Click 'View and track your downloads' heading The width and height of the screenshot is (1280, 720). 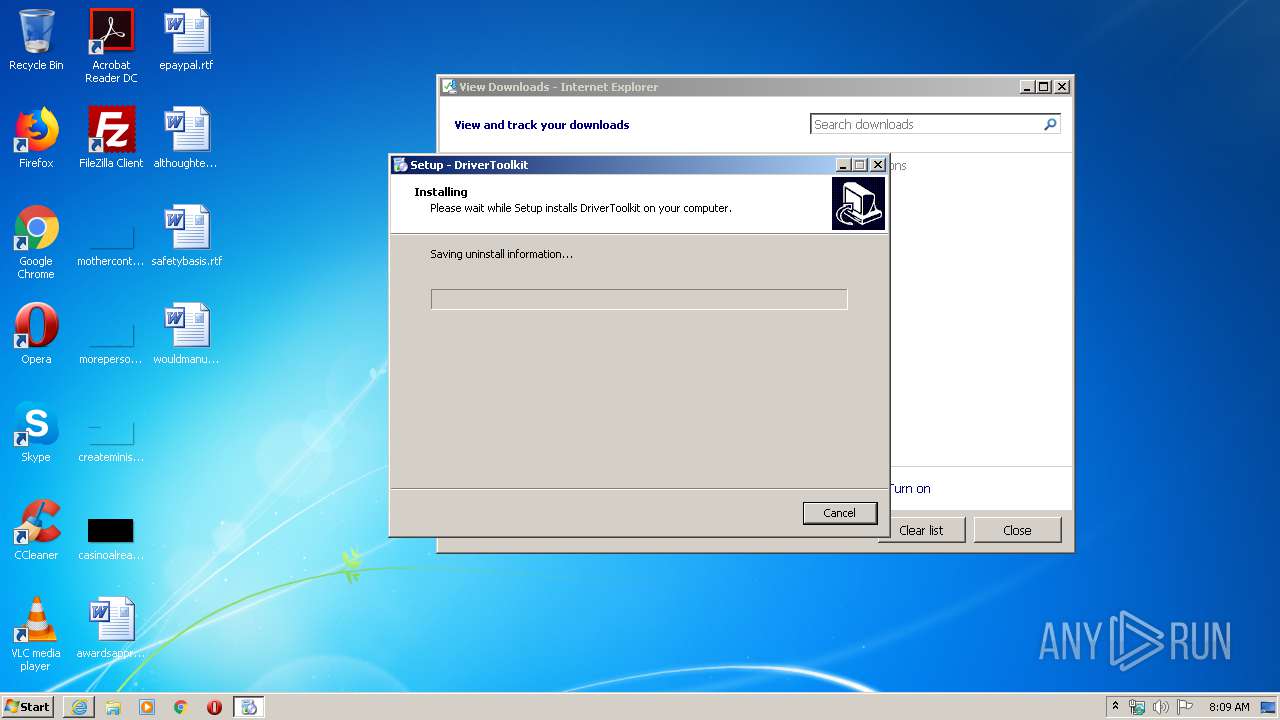[x=542, y=125]
